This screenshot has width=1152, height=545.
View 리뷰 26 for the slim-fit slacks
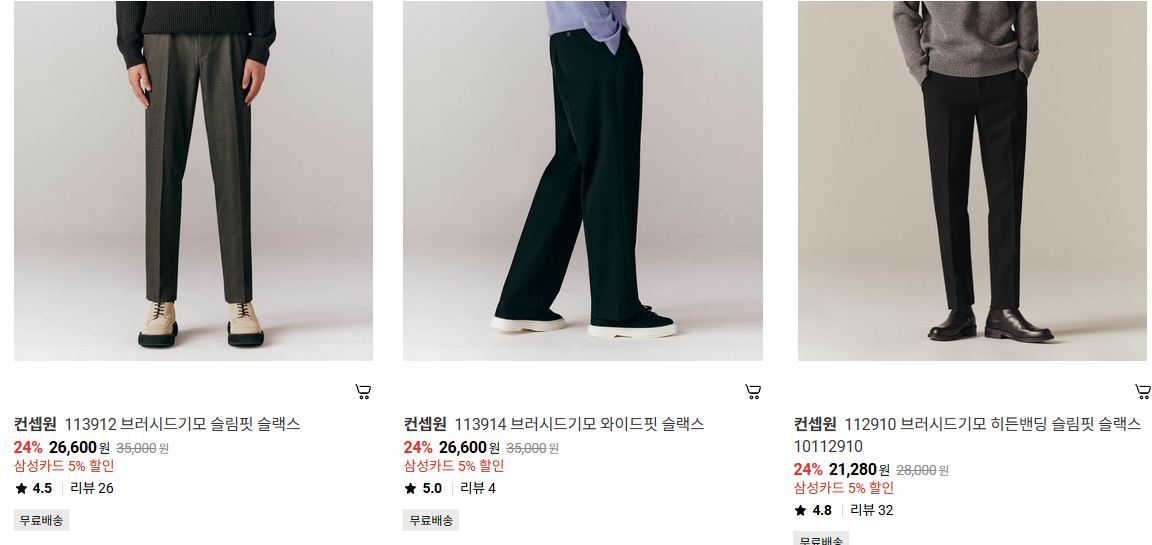92,488
